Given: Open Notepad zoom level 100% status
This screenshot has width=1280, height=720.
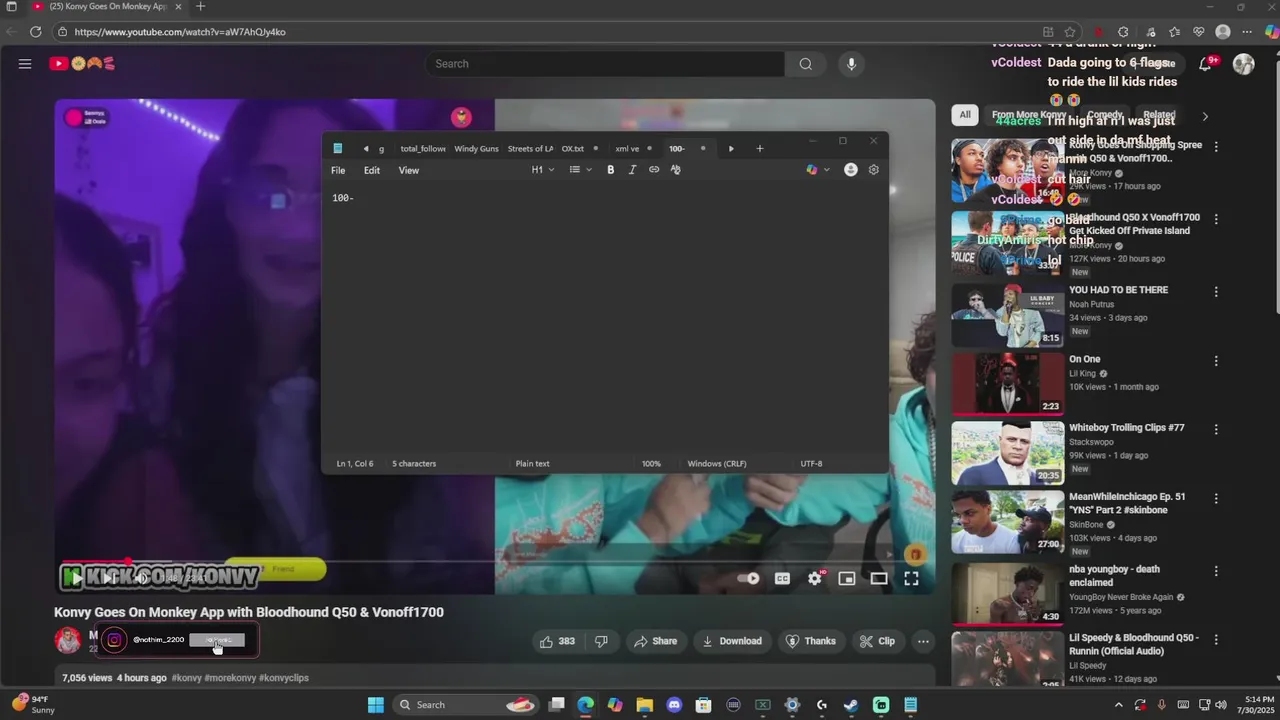Looking at the screenshot, I should point(651,464).
